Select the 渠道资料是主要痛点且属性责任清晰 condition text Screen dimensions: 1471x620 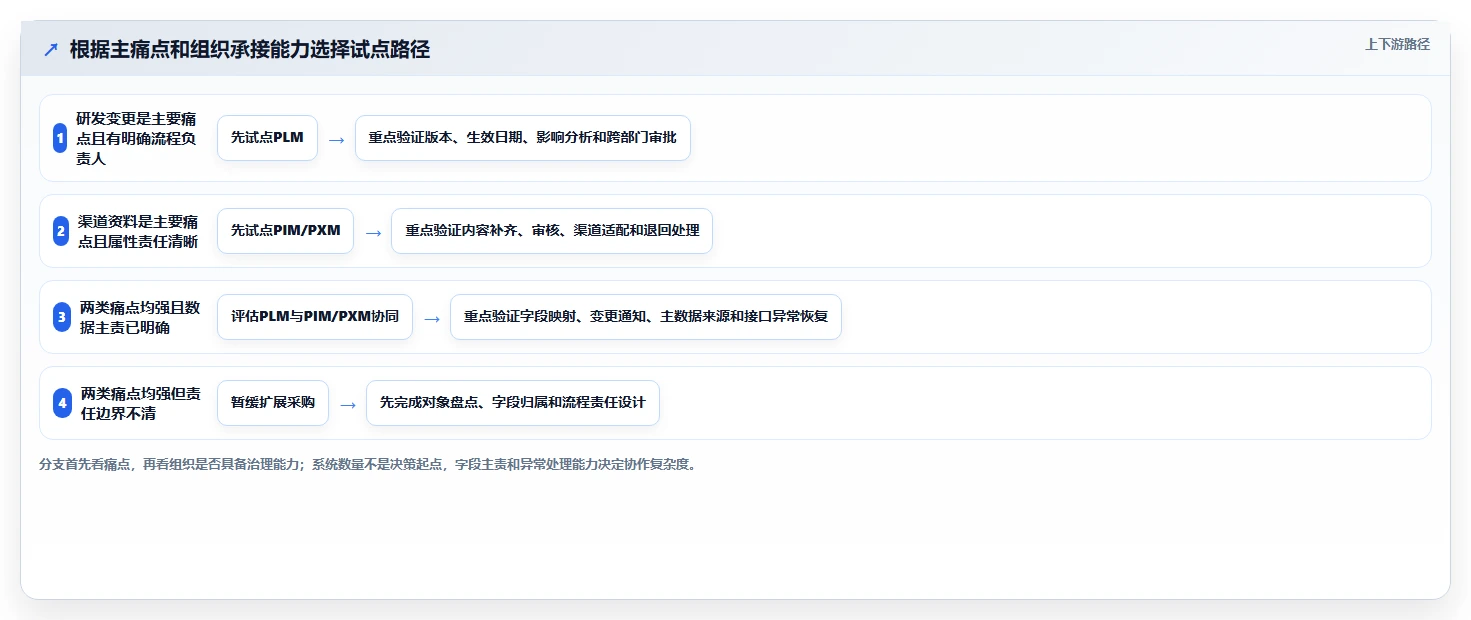point(138,231)
